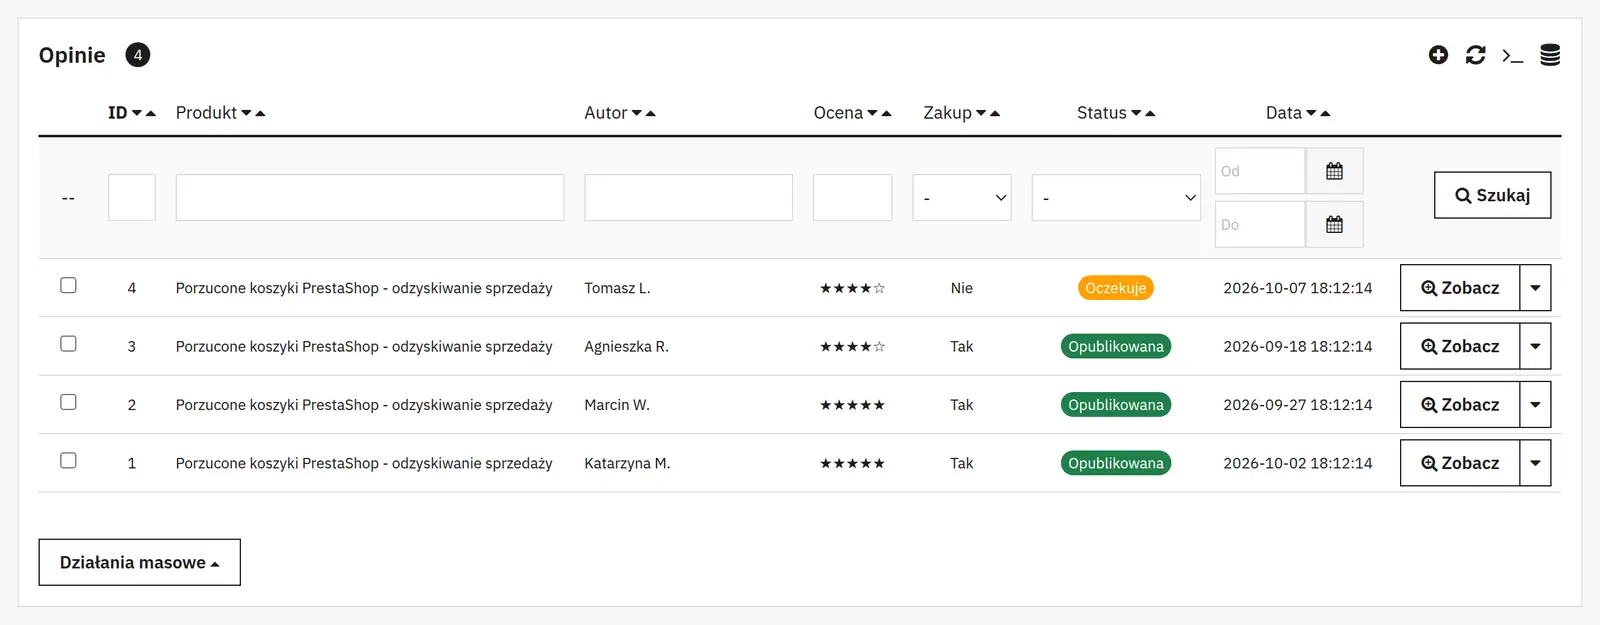The width and height of the screenshot is (1600, 625).
Task: Click the date 2026-09-27 18:12:14
Action: coord(1298,405)
